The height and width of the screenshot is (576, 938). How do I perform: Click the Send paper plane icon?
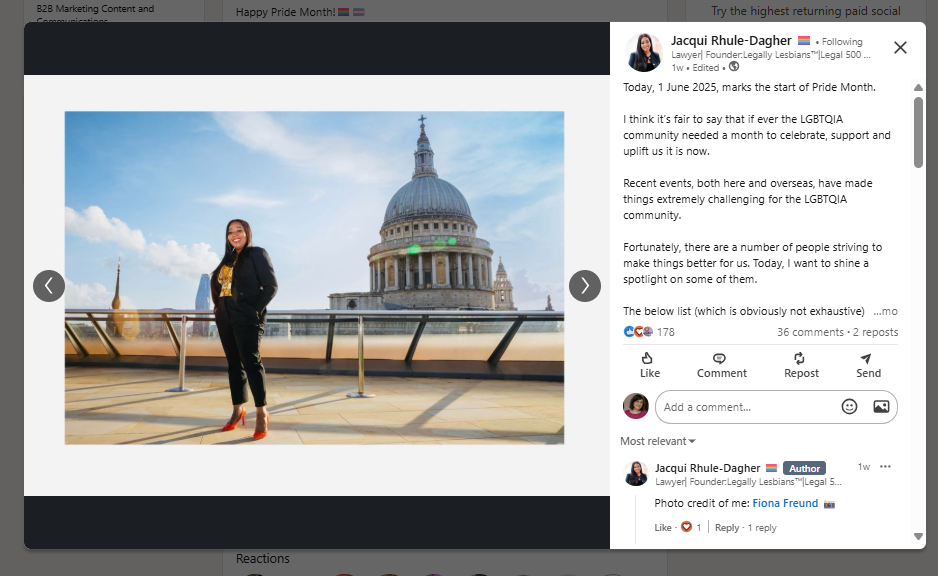(x=867, y=358)
